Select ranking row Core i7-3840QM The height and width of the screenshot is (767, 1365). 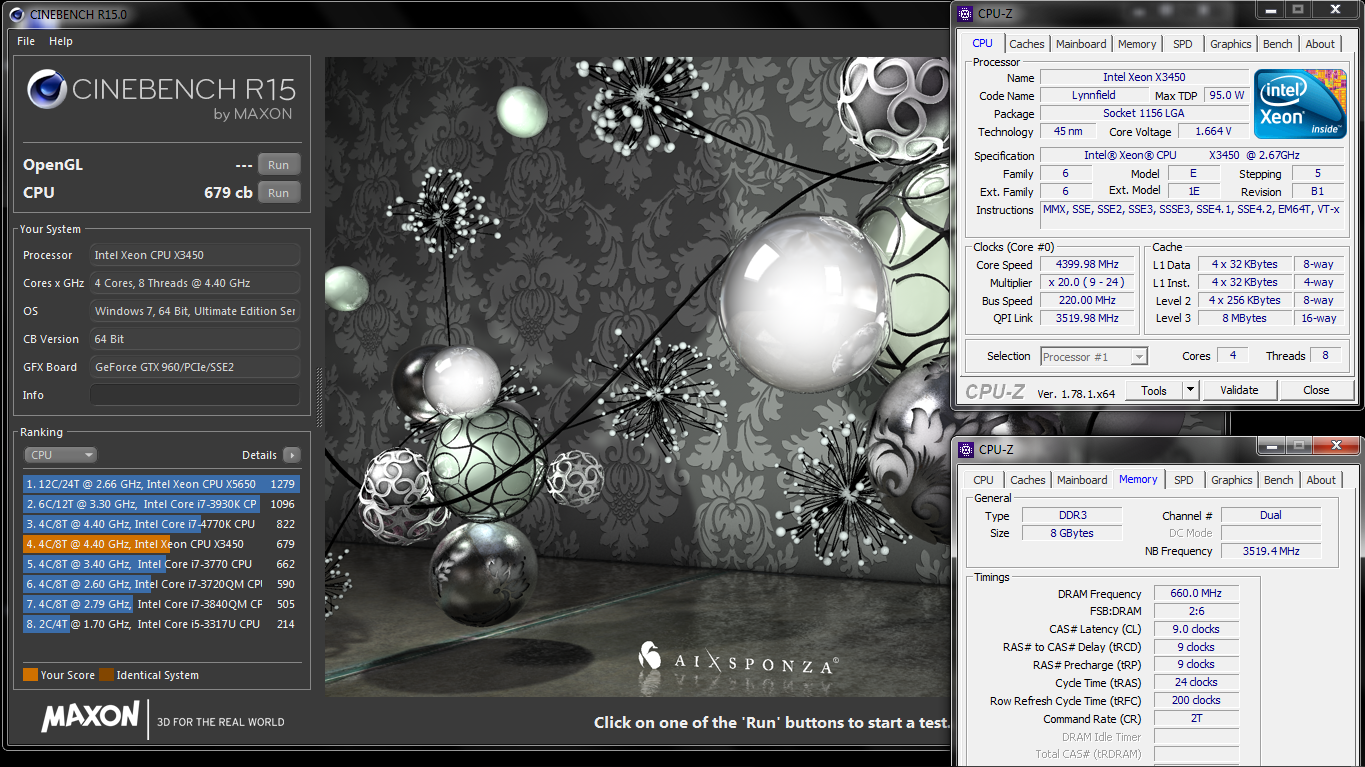[x=161, y=604]
